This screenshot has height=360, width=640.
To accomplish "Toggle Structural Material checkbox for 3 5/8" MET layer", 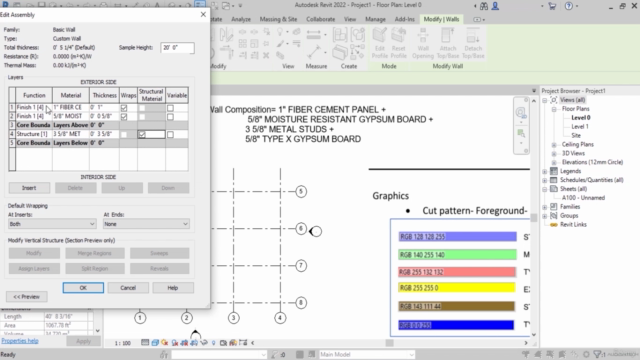I will tap(142, 134).
